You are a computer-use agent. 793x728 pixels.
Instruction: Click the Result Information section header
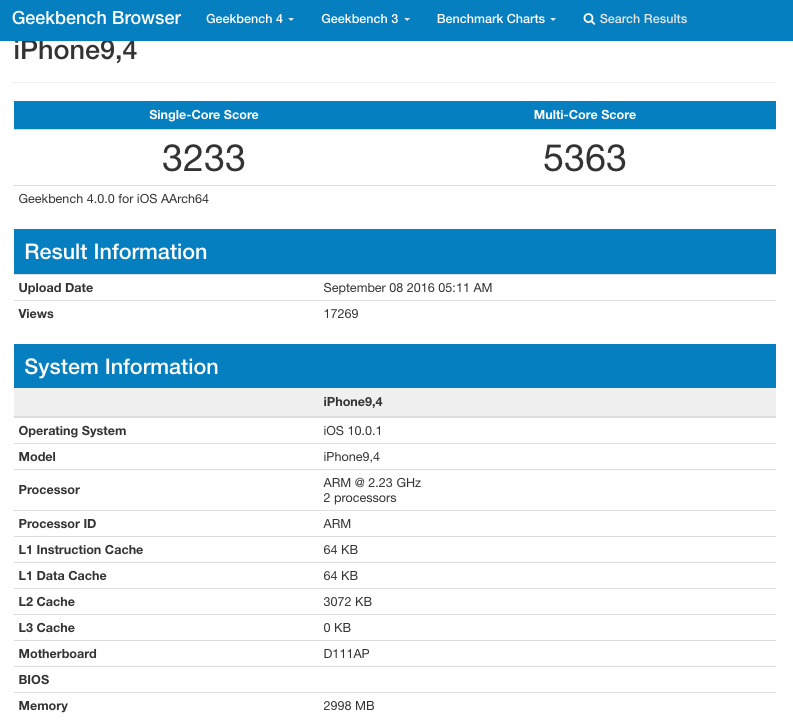(x=394, y=251)
